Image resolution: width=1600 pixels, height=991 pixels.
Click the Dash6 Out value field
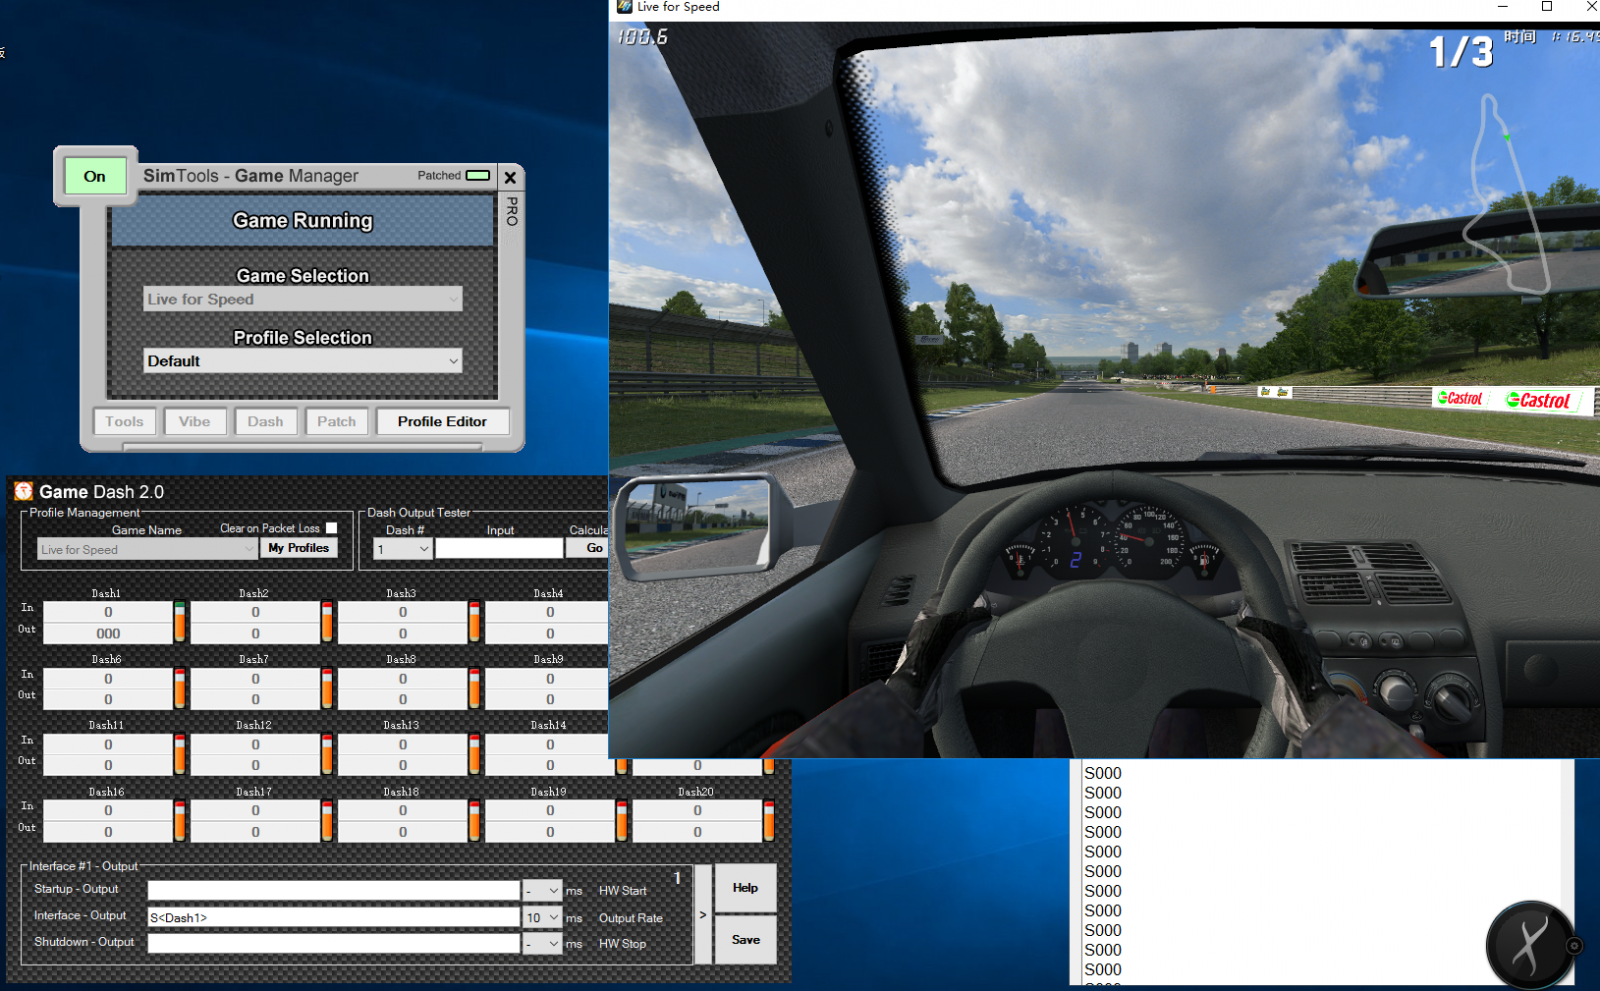click(108, 699)
